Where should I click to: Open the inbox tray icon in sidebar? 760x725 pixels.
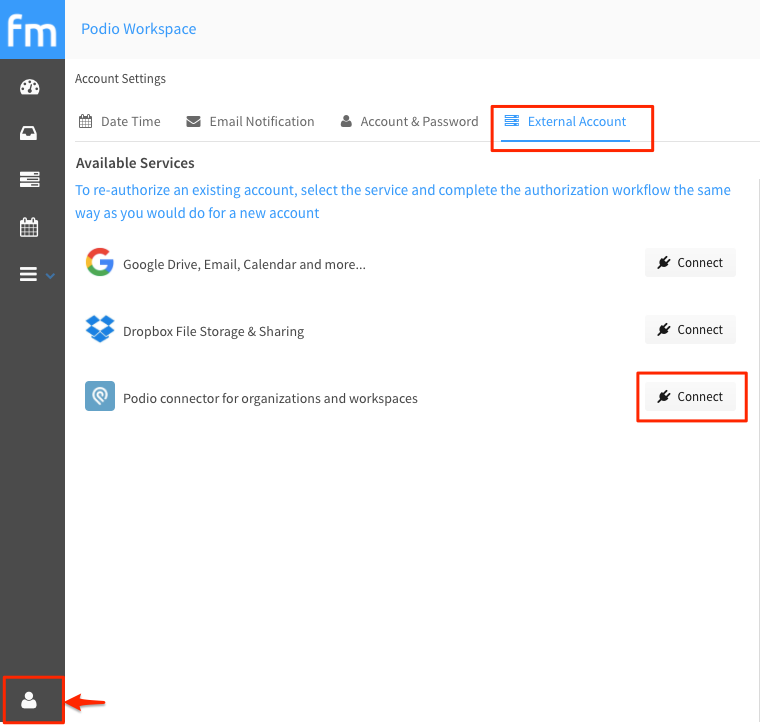click(x=29, y=133)
